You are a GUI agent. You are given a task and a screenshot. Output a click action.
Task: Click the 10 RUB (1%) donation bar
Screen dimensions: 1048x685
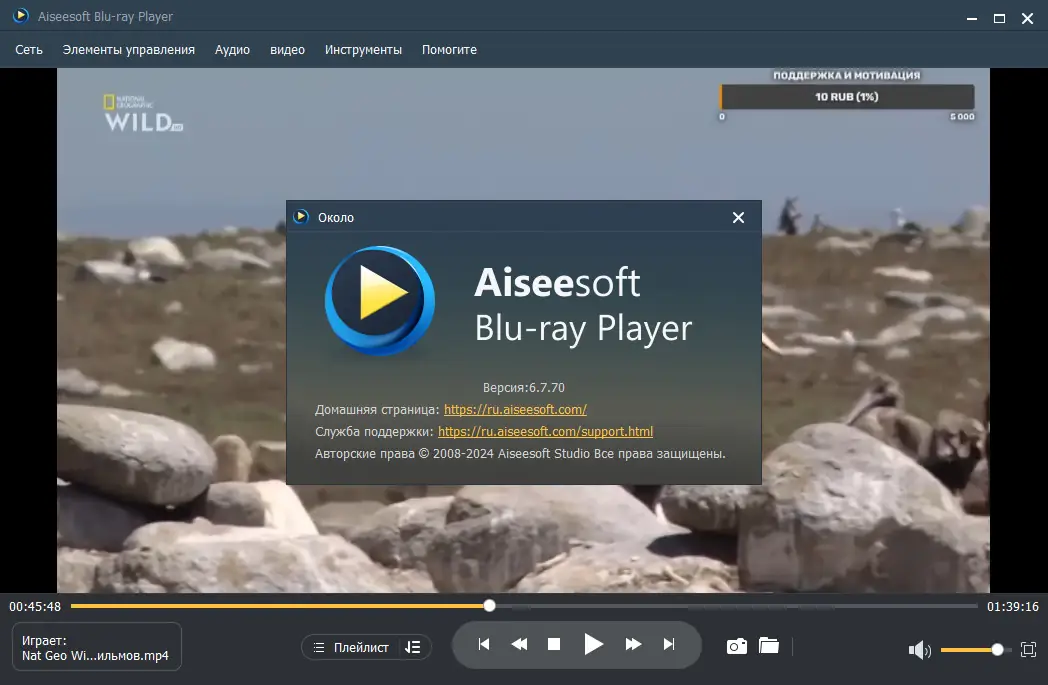tap(847, 97)
